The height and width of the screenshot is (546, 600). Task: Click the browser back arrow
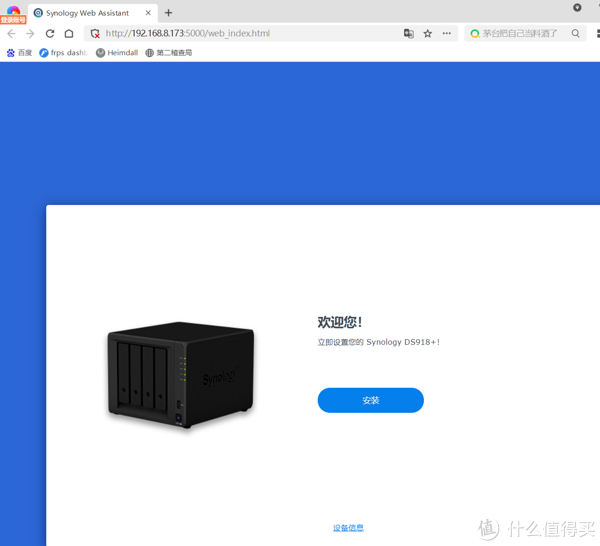tap(11, 34)
